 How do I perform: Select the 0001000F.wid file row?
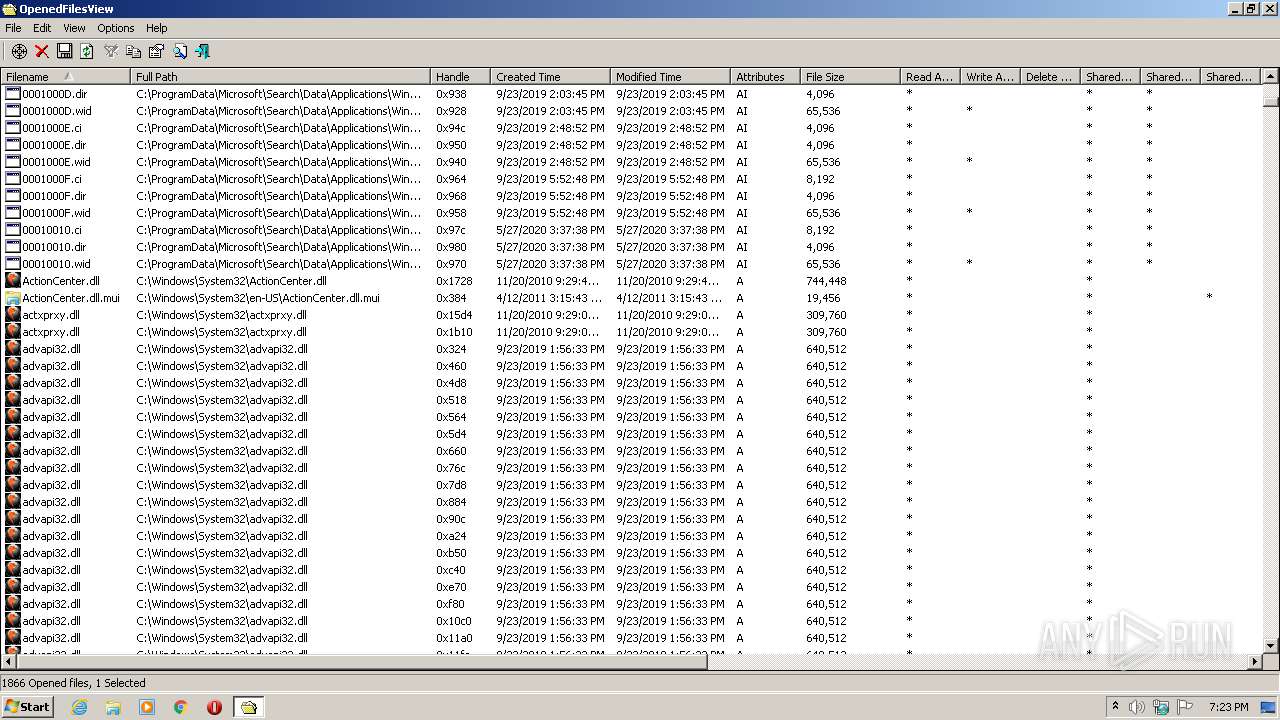point(630,213)
